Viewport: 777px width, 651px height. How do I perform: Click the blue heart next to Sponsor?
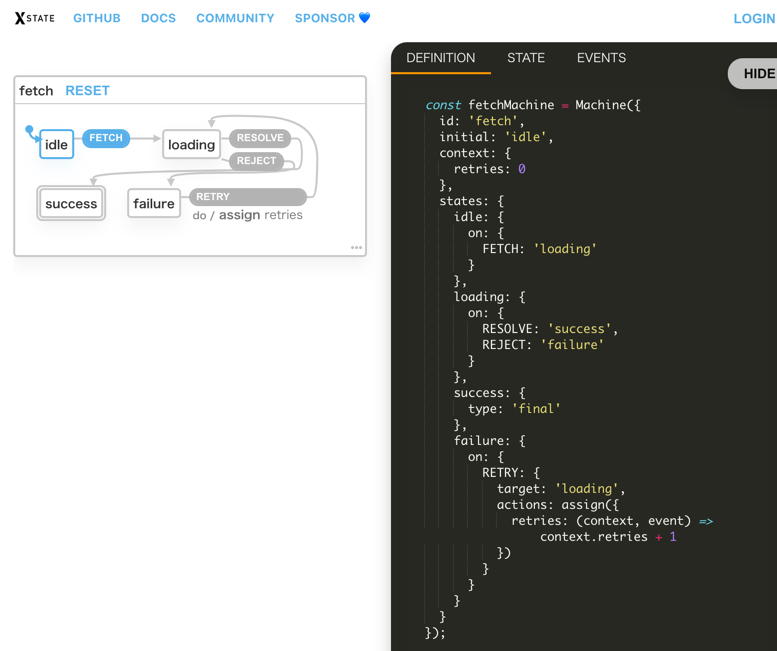[365, 18]
